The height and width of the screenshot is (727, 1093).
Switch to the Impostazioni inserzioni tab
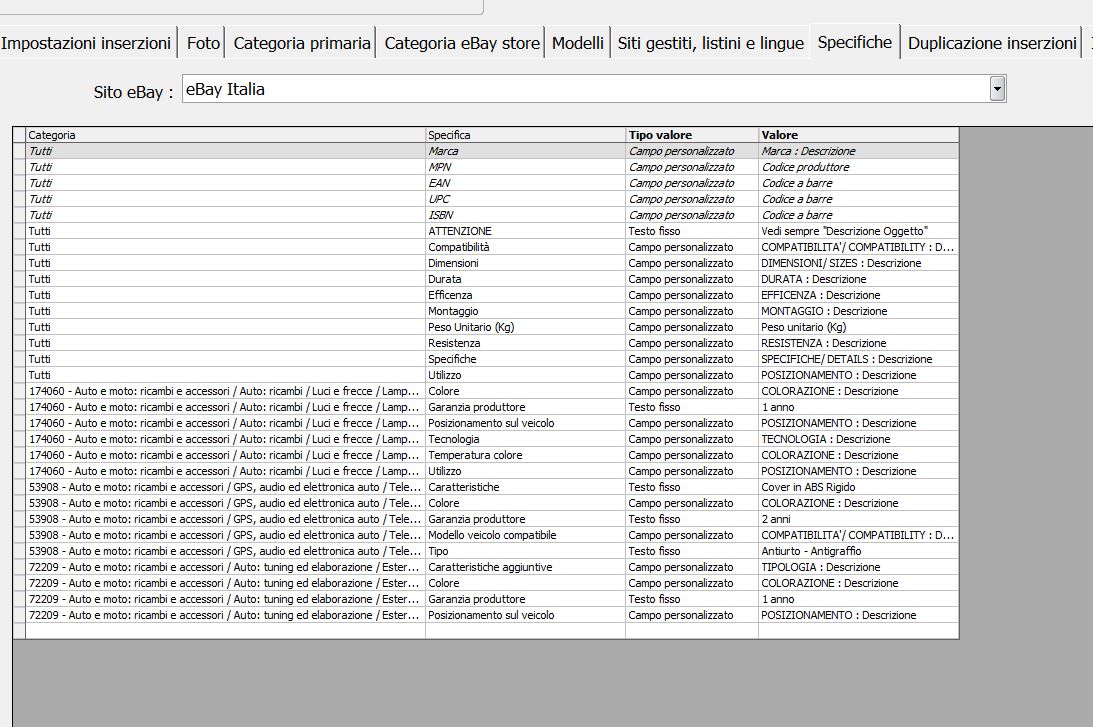pos(86,43)
